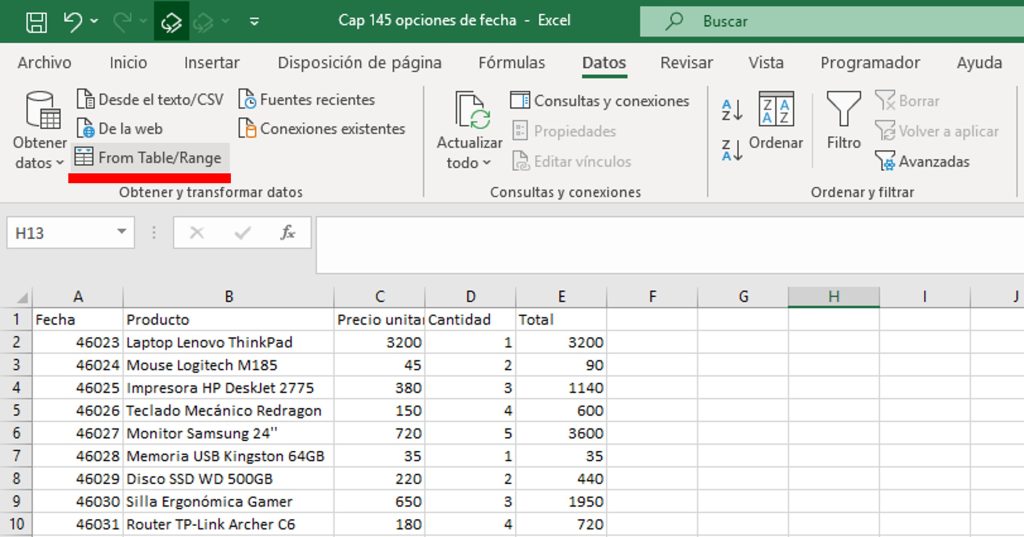This screenshot has width=1024, height=537.
Task: Open Avanzadas filter options
Action: pos(922,161)
